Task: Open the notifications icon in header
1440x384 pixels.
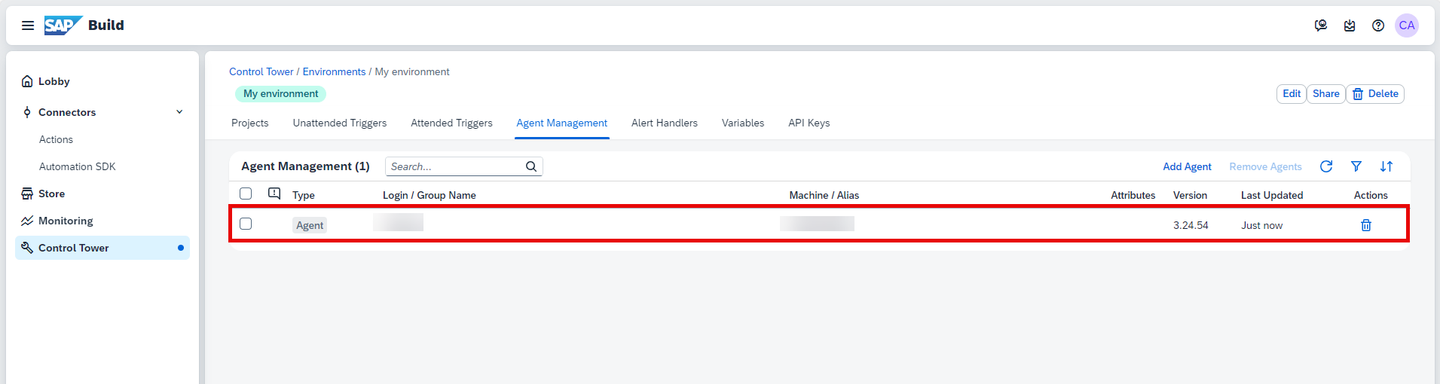Action: tap(1350, 26)
